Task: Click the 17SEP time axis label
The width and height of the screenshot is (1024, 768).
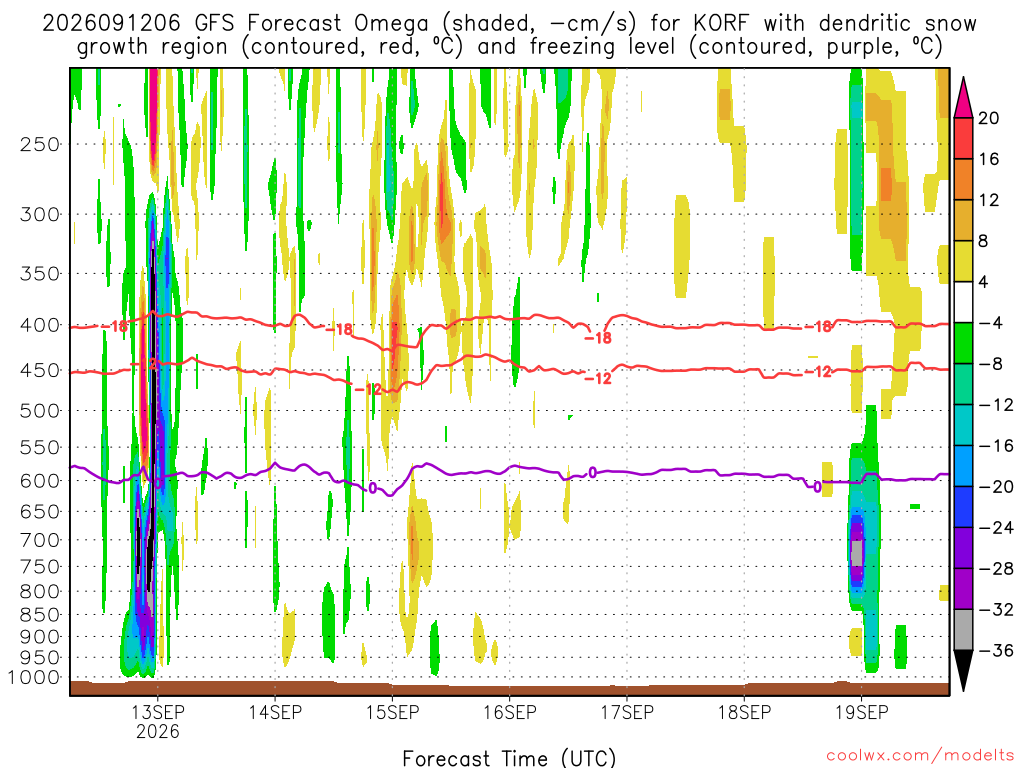Action: point(627,712)
